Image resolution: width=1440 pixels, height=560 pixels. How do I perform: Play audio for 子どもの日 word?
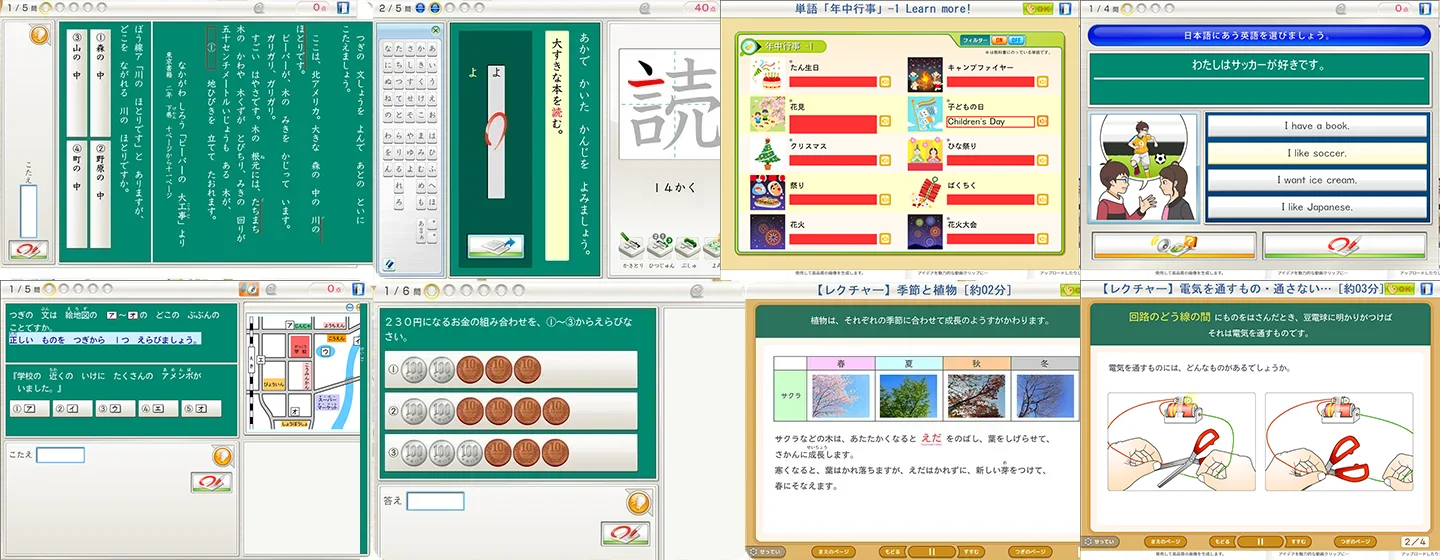(x=1042, y=121)
